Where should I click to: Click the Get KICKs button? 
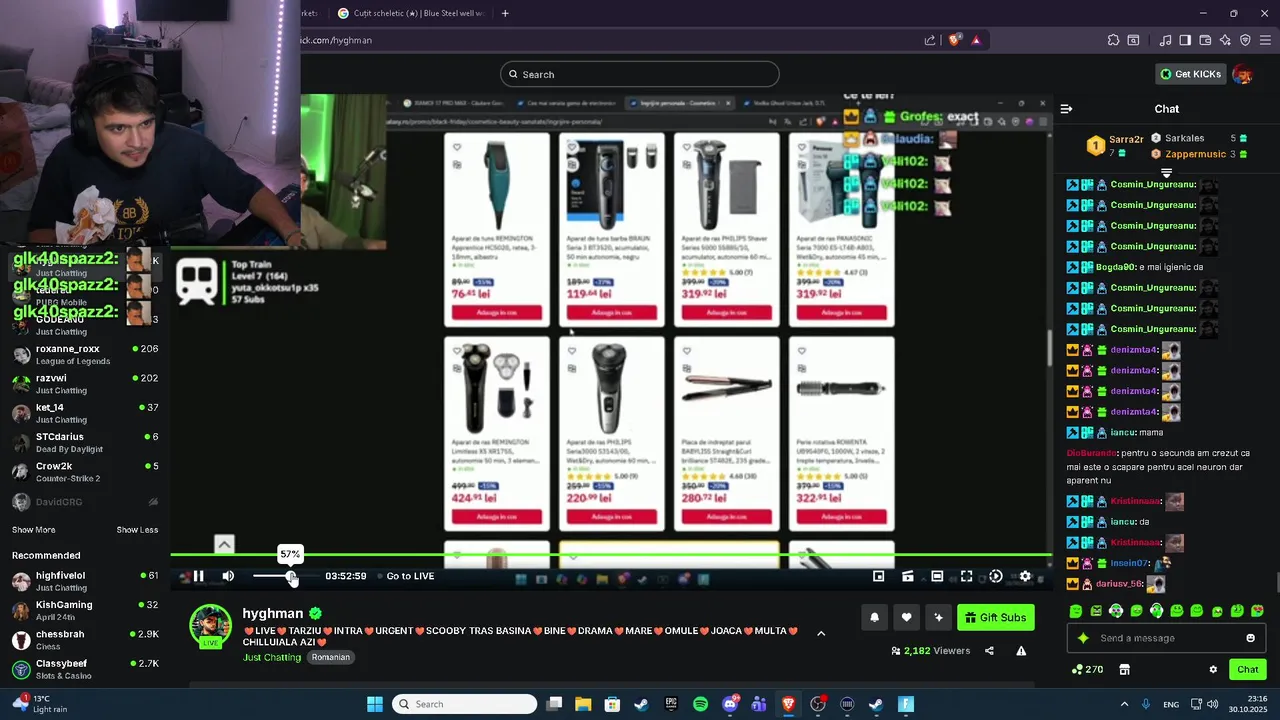[1190, 74]
